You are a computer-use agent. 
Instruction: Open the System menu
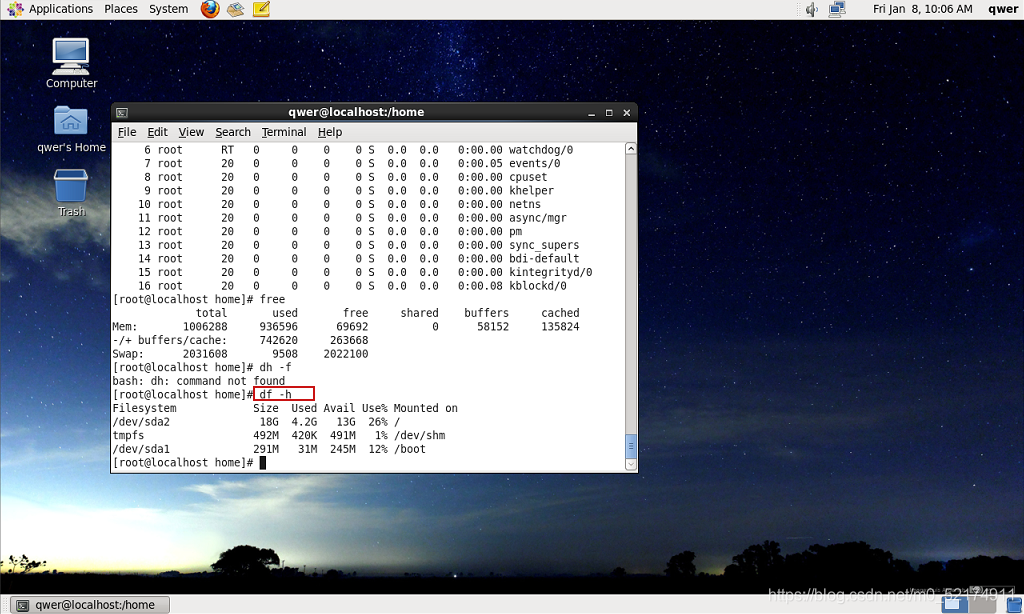168,9
